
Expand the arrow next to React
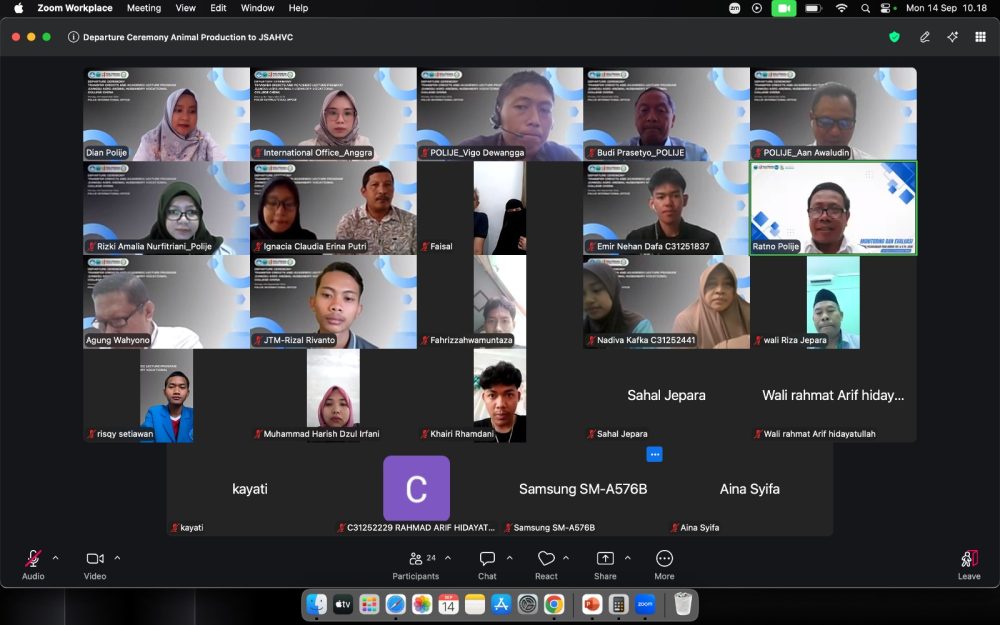[566, 558]
